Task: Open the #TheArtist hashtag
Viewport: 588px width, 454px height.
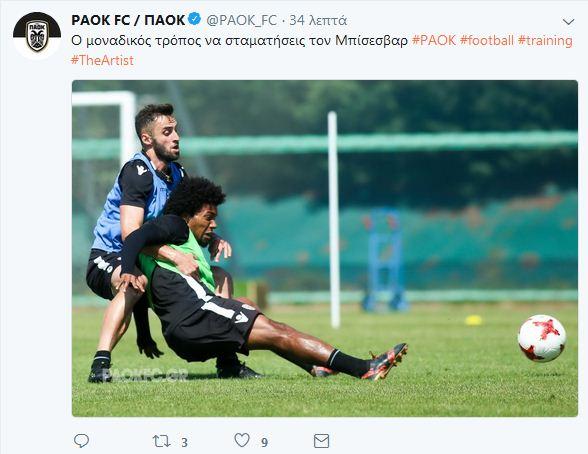Action: pyautogui.click(x=102, y=60)
